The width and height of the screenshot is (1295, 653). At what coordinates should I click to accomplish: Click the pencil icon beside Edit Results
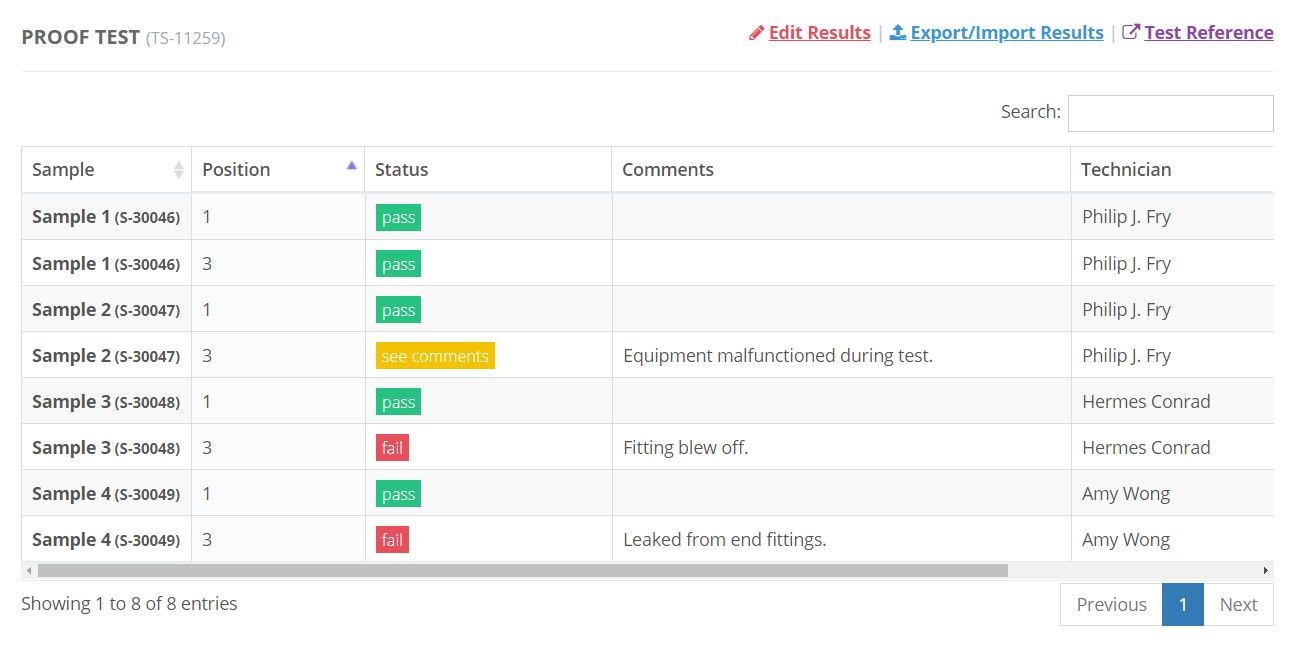click(756, 33)
